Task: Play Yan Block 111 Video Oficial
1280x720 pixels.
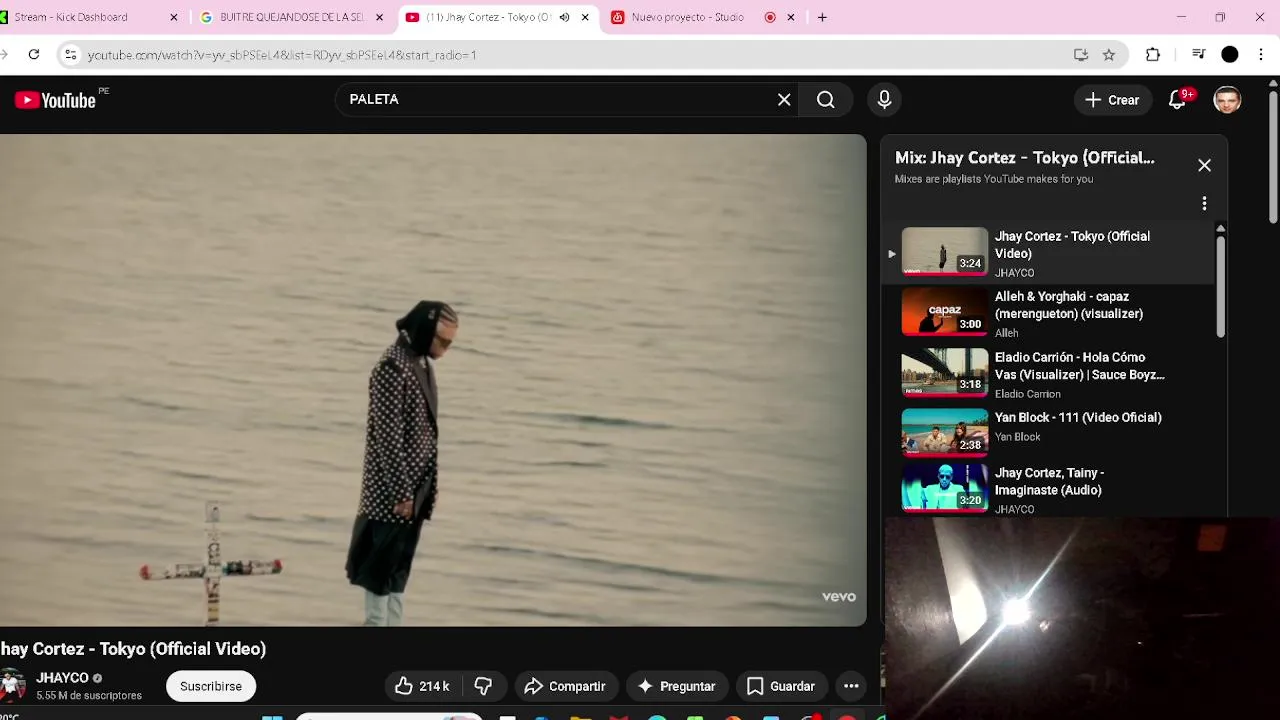Action: 1050,432
